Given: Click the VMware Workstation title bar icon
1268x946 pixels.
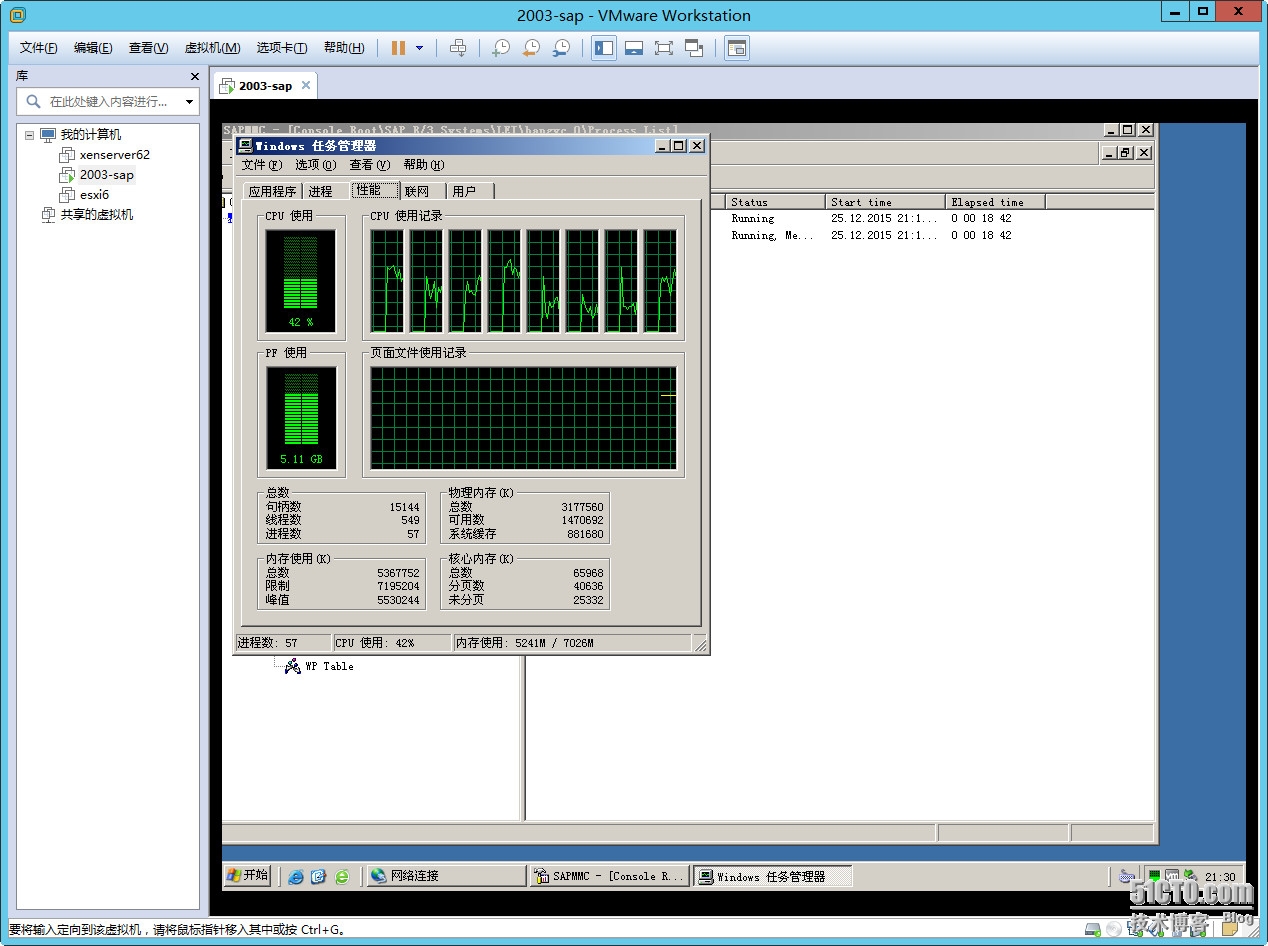Looking at the screenshot, I should [x=17, y=15].
